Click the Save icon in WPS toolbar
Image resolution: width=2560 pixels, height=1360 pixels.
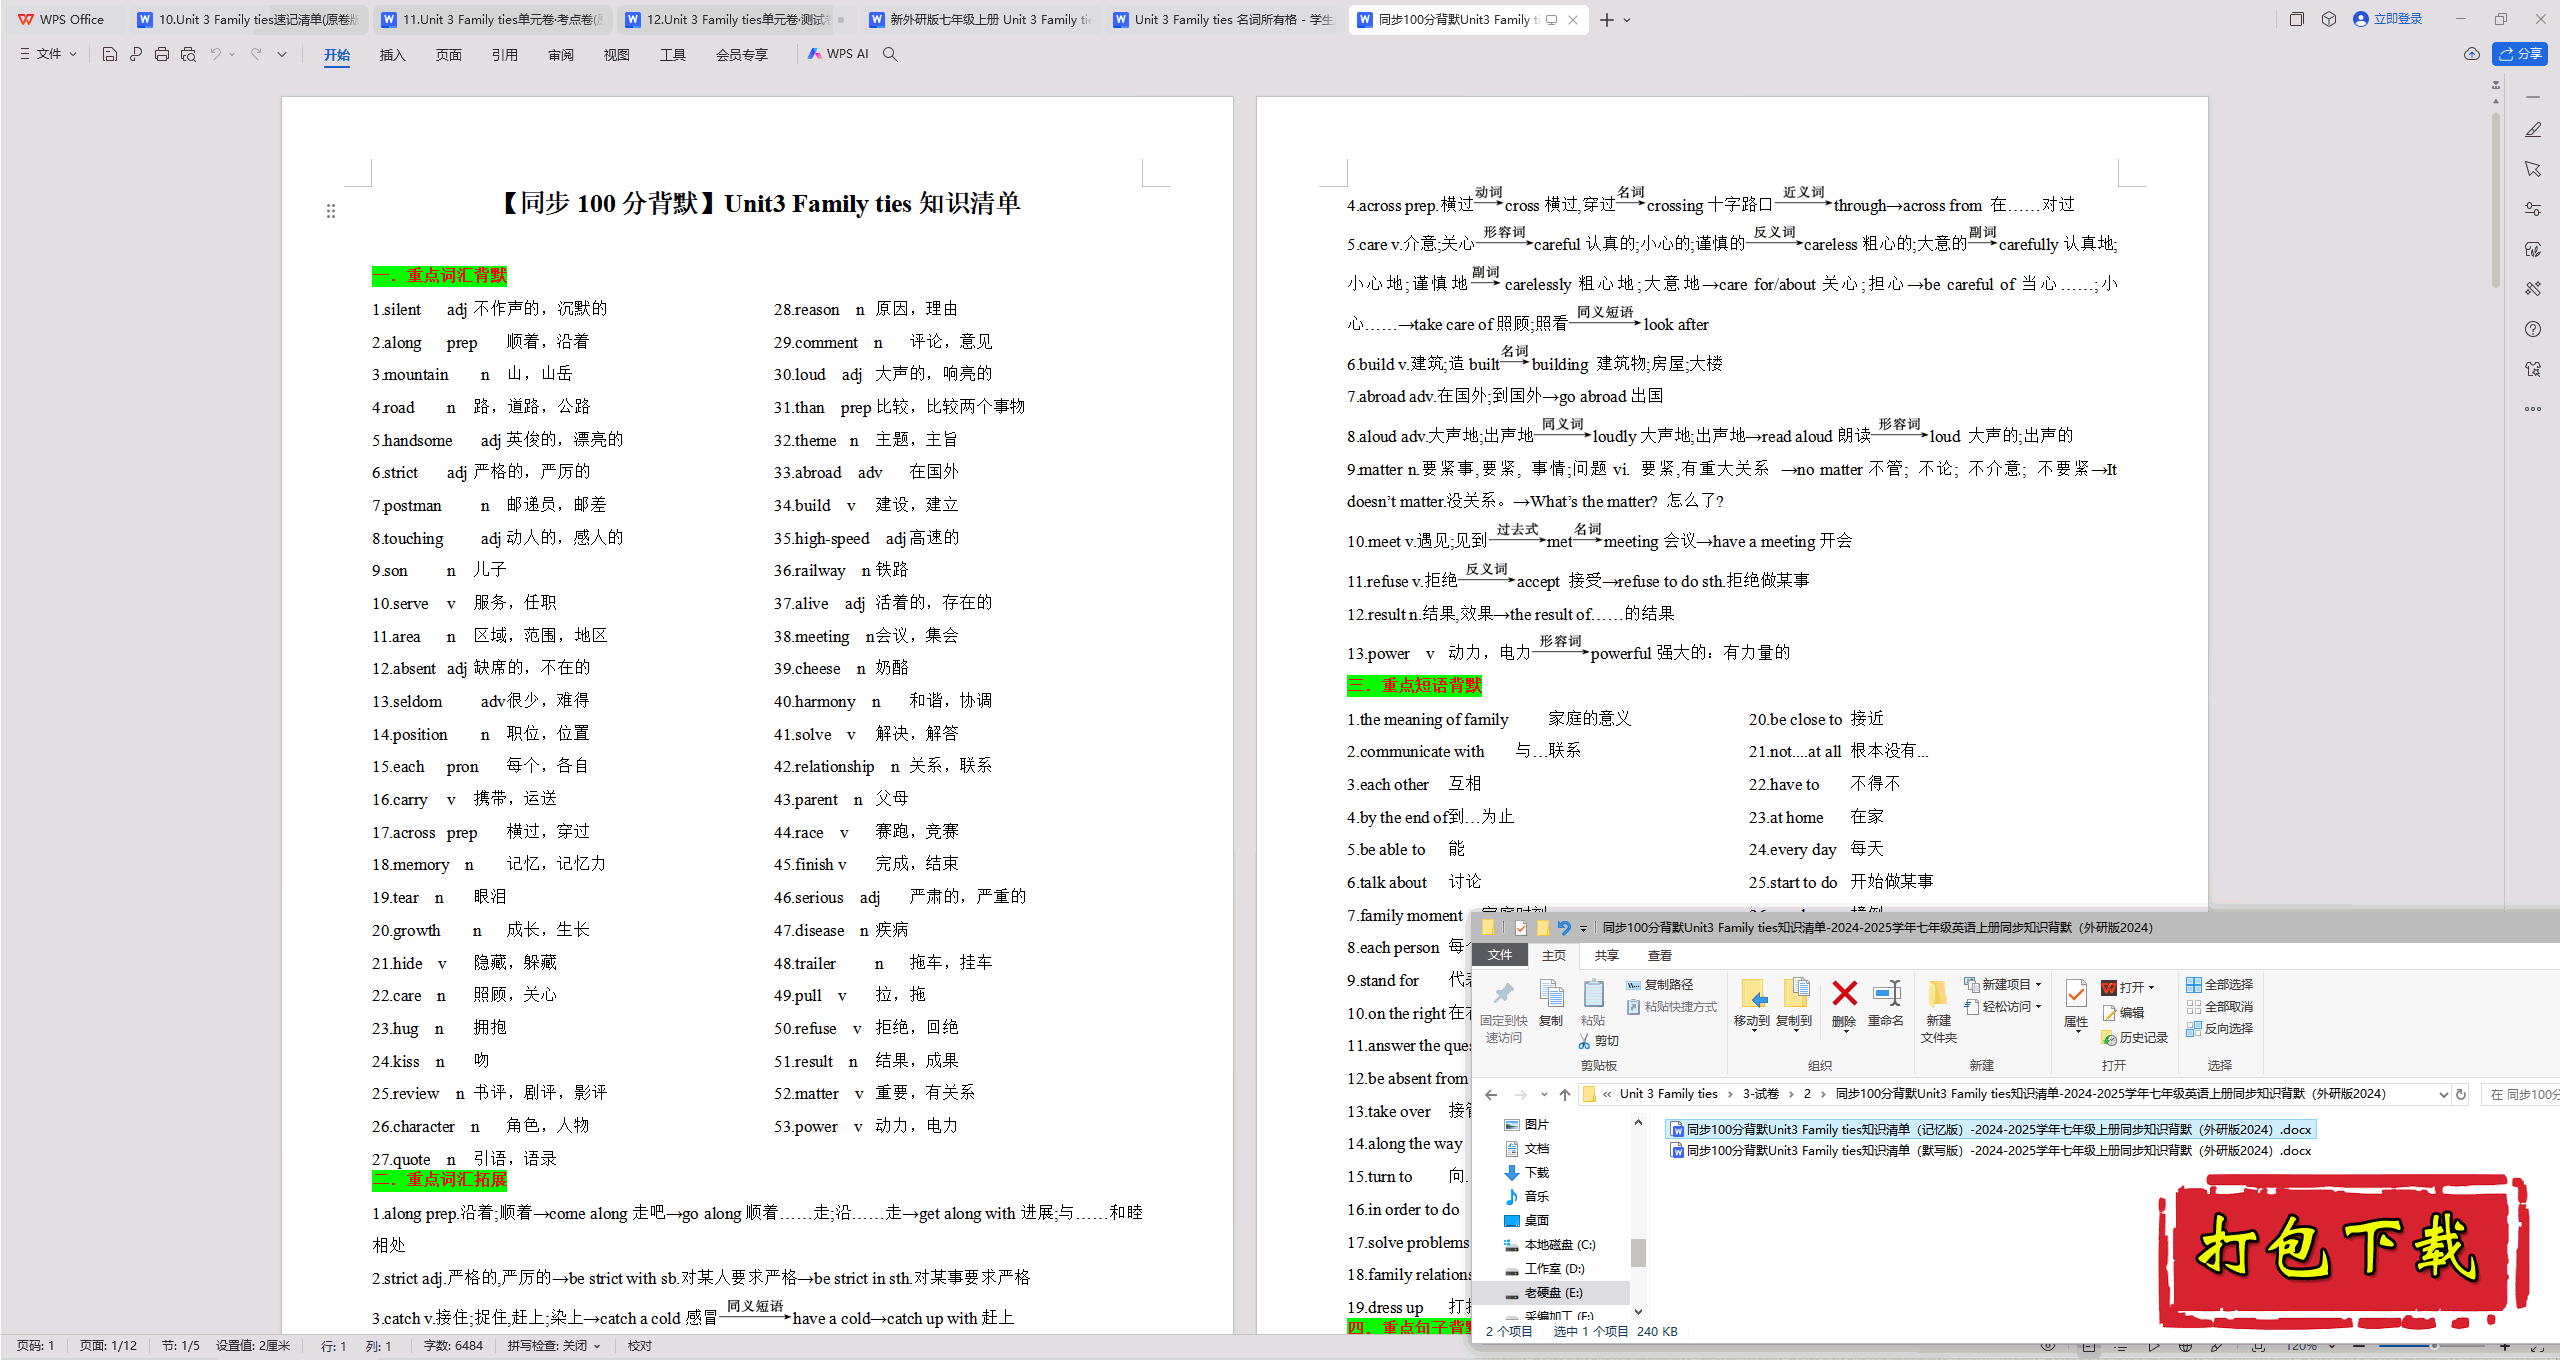pyautogui.click(x=110, y=54)
